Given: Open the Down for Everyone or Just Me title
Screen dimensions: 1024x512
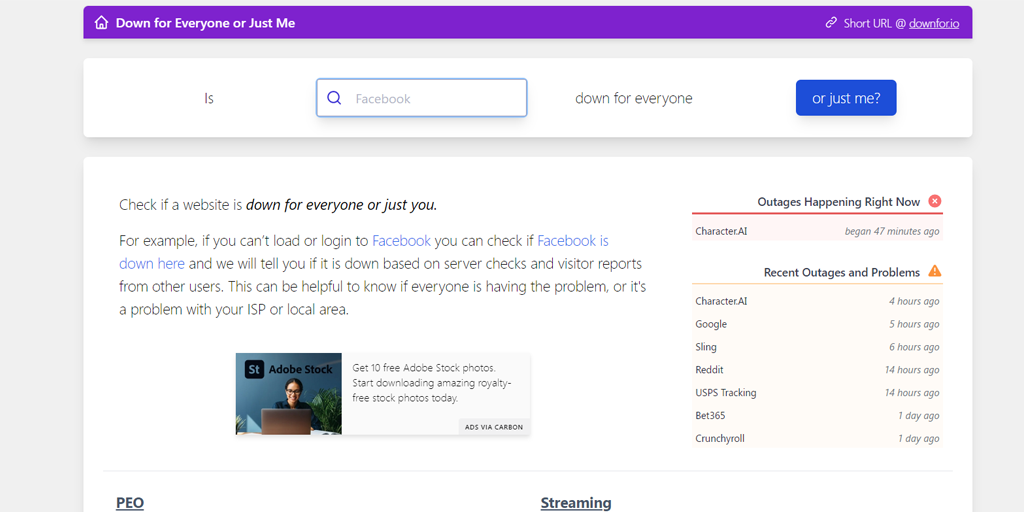Looking at the screenshot, I should click(x=205, y=23).
